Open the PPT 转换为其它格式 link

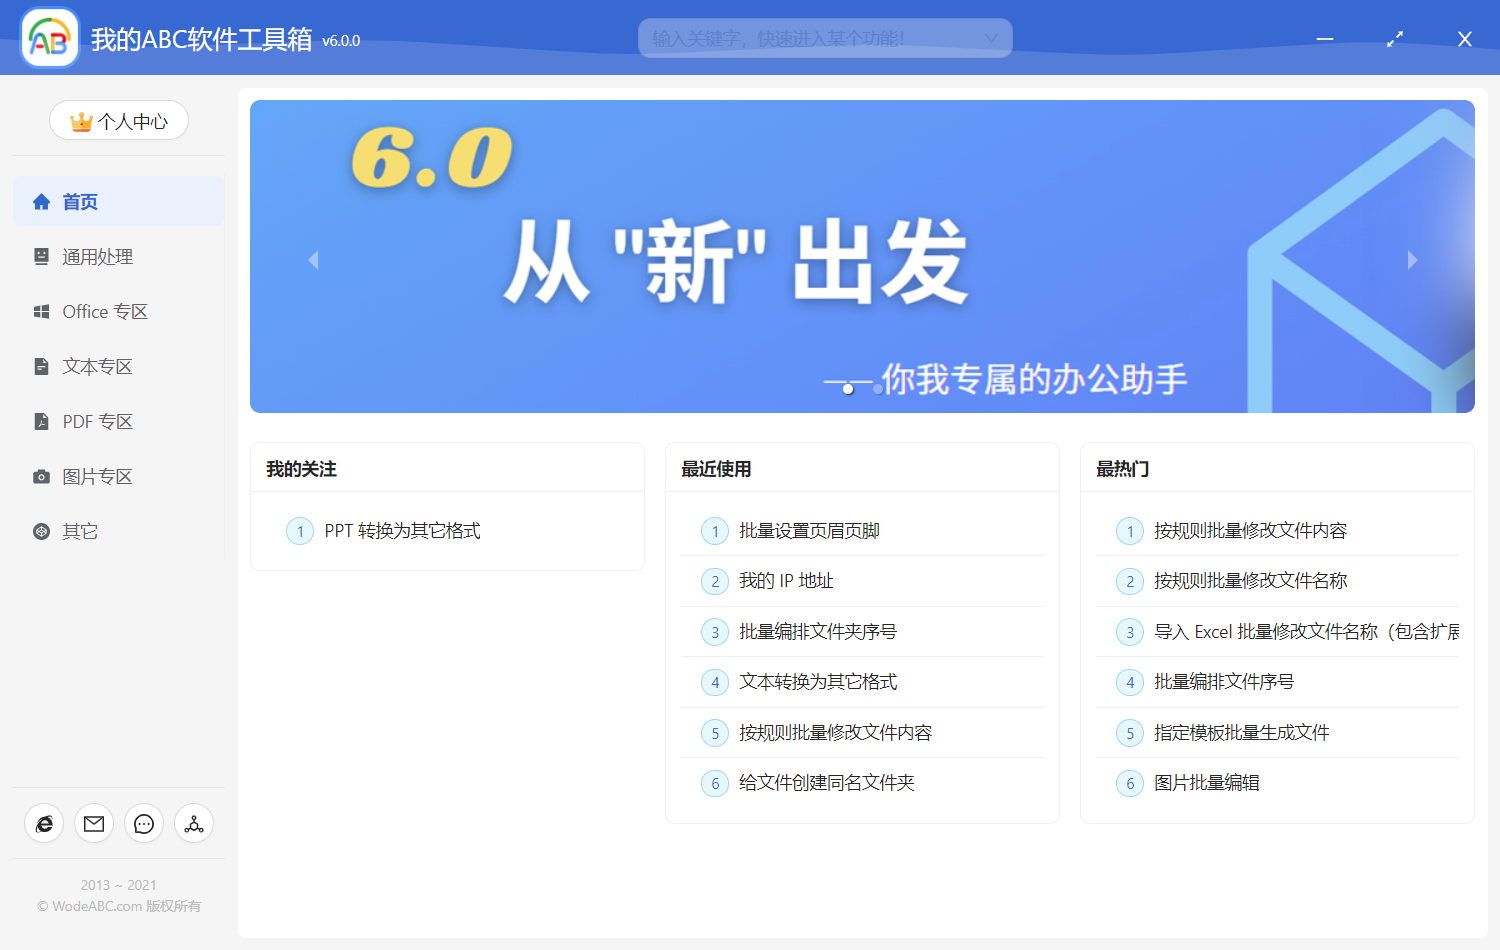click(x=401, y=531)
